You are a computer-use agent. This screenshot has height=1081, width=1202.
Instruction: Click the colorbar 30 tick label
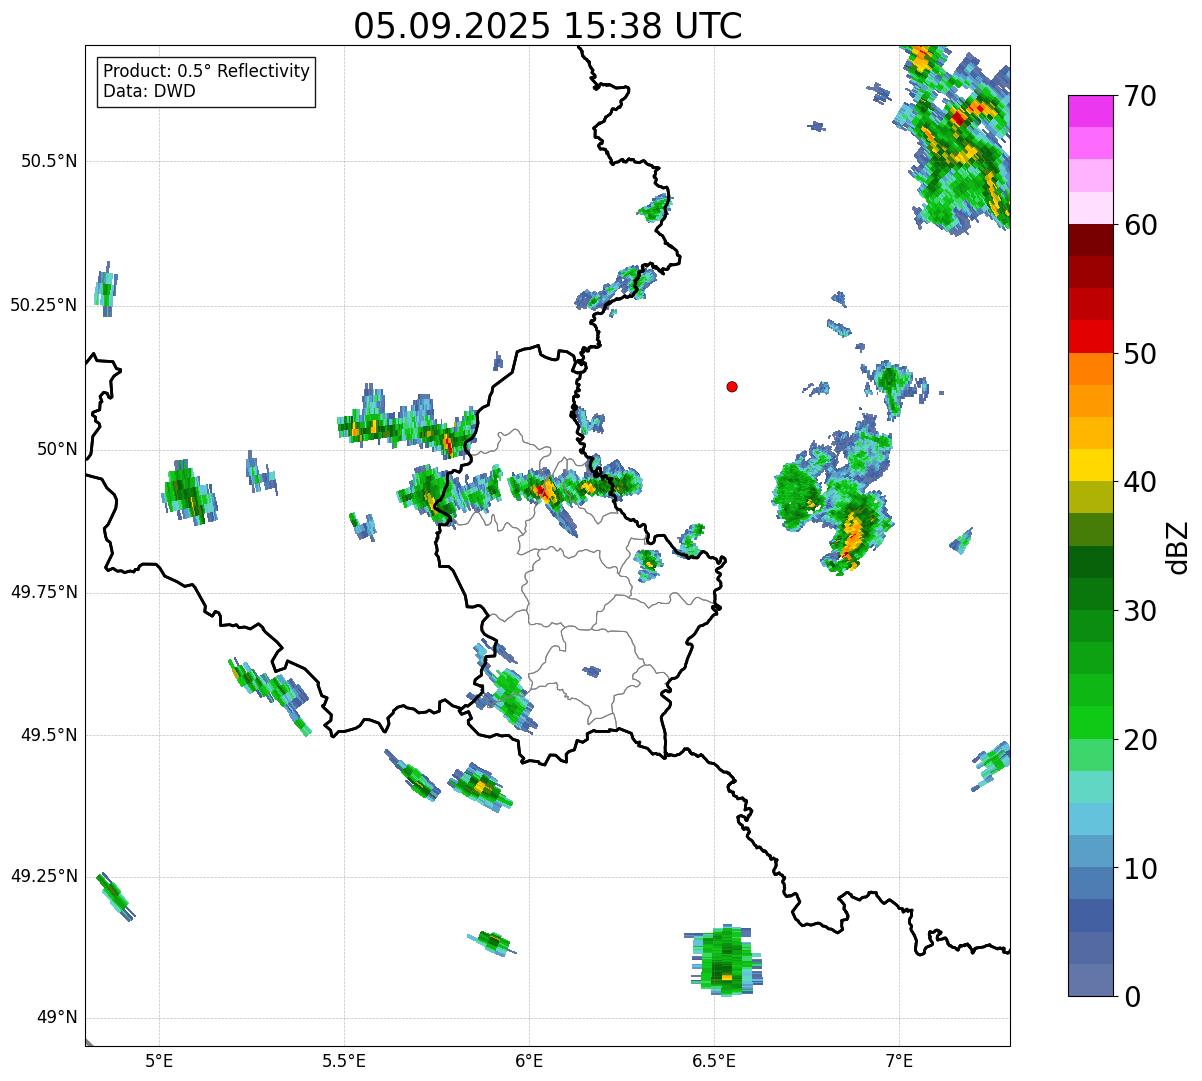(1140, 611)
